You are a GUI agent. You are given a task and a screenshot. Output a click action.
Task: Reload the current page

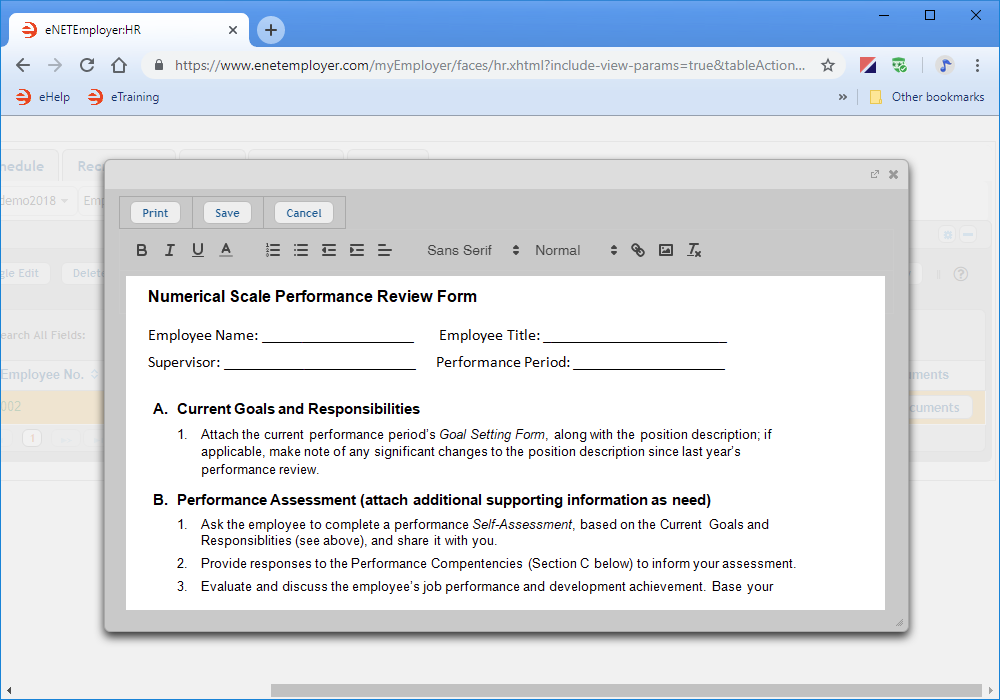point(87,65)
